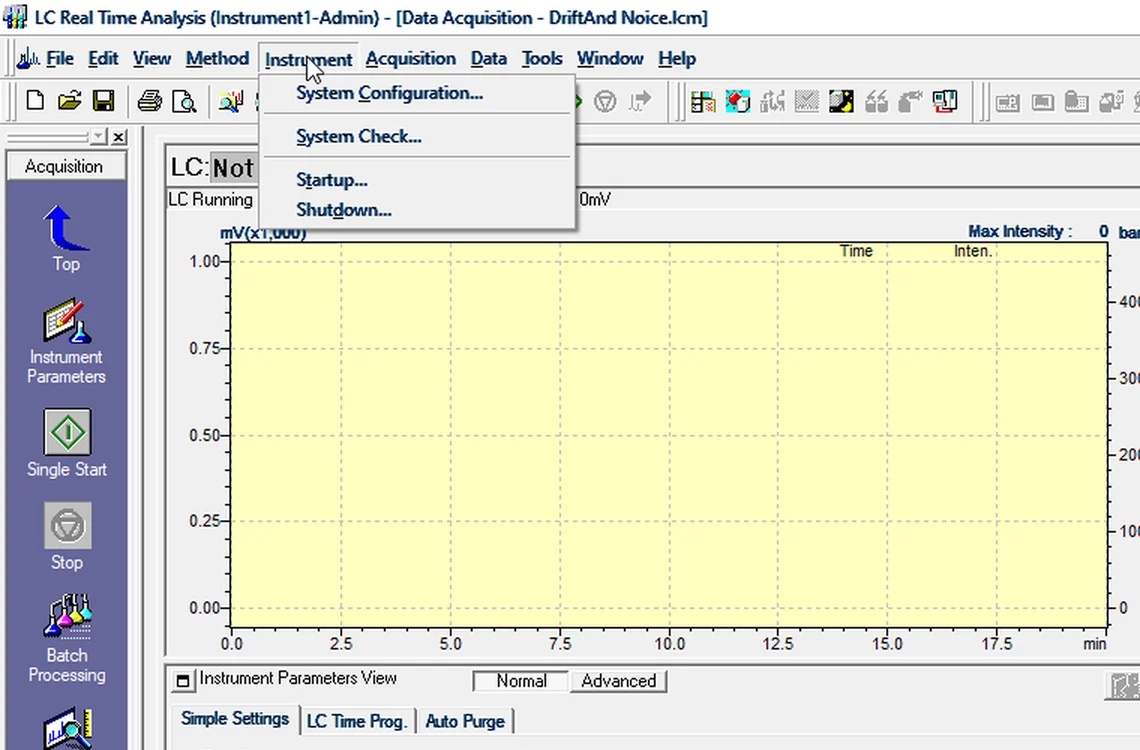Open the Edit menu

pos(103,58)
